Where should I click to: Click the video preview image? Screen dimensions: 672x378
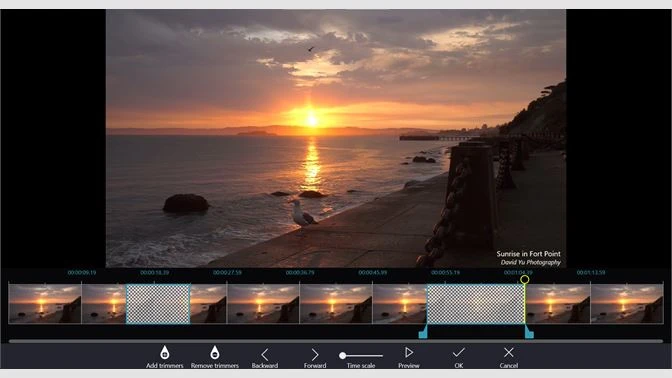coord(336,138)
